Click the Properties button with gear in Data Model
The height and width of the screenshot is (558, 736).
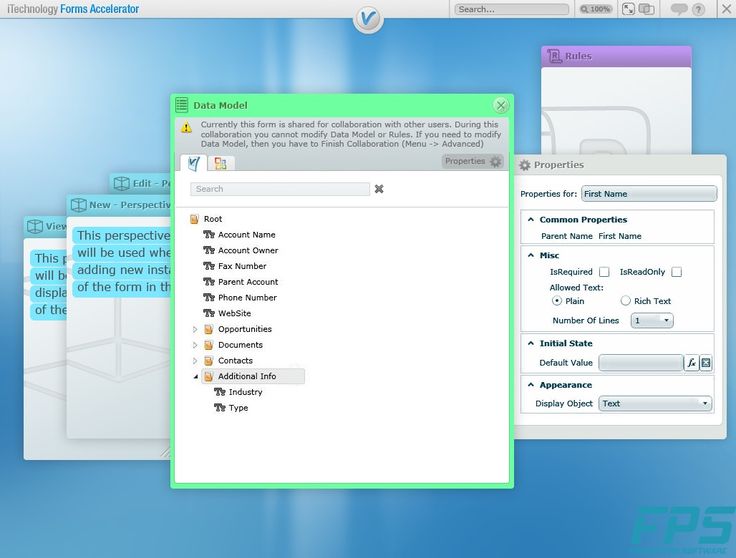[x=472, y=161]
